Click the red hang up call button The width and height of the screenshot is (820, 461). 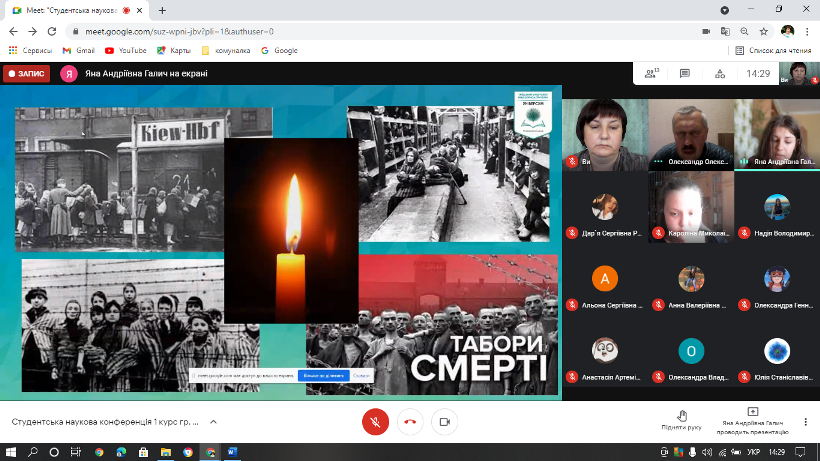(x=409, y=421)
